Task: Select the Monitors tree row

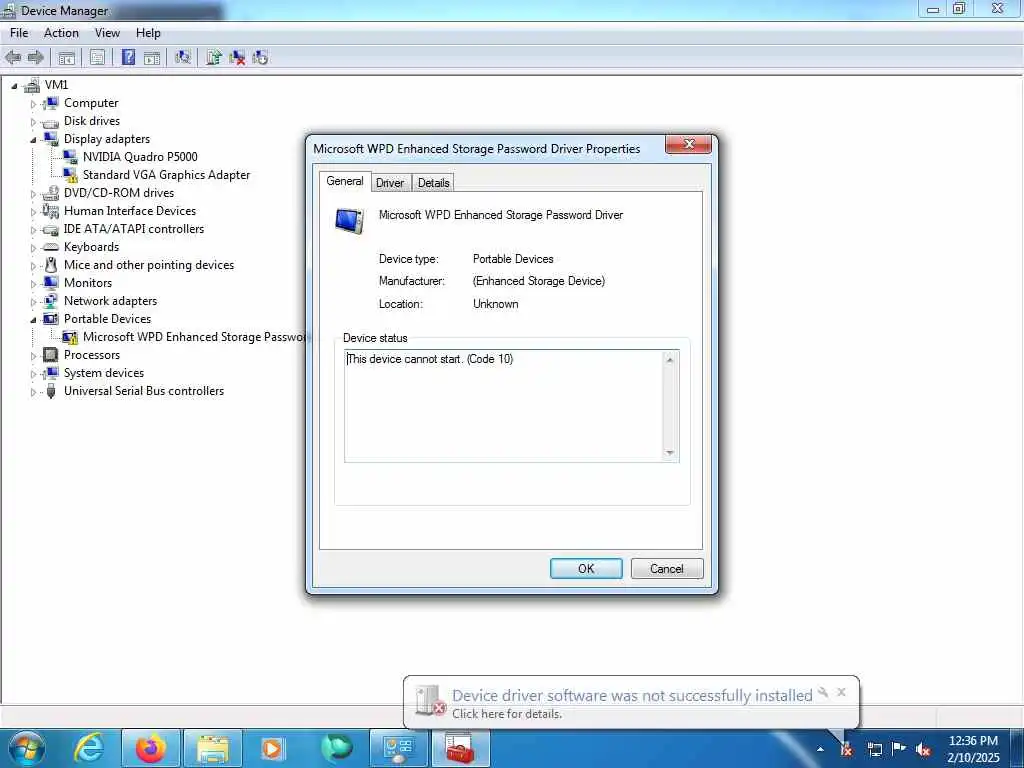Action: [88, 283]
